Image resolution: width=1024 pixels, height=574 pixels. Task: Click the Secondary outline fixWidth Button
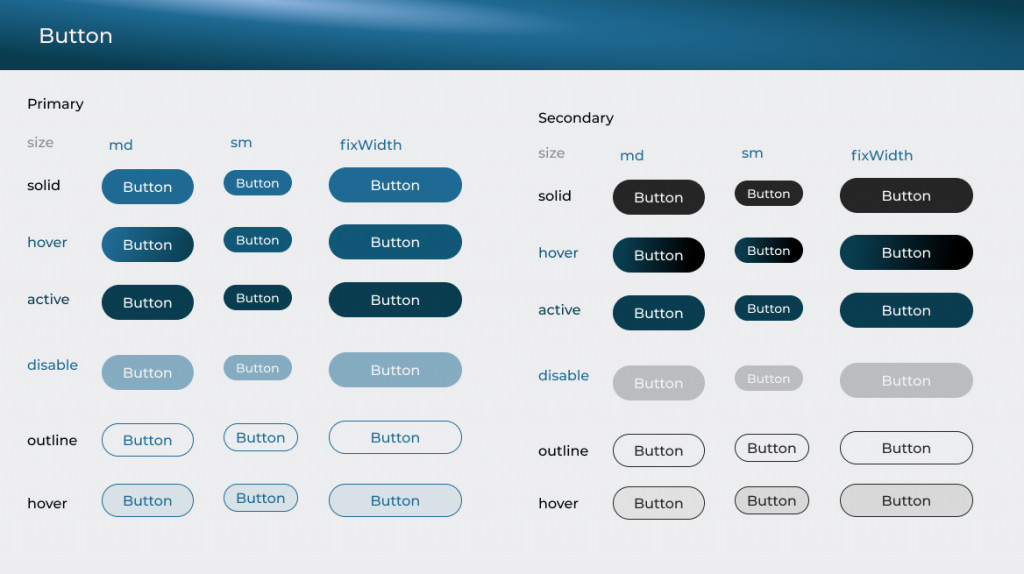tap(906, 447)
